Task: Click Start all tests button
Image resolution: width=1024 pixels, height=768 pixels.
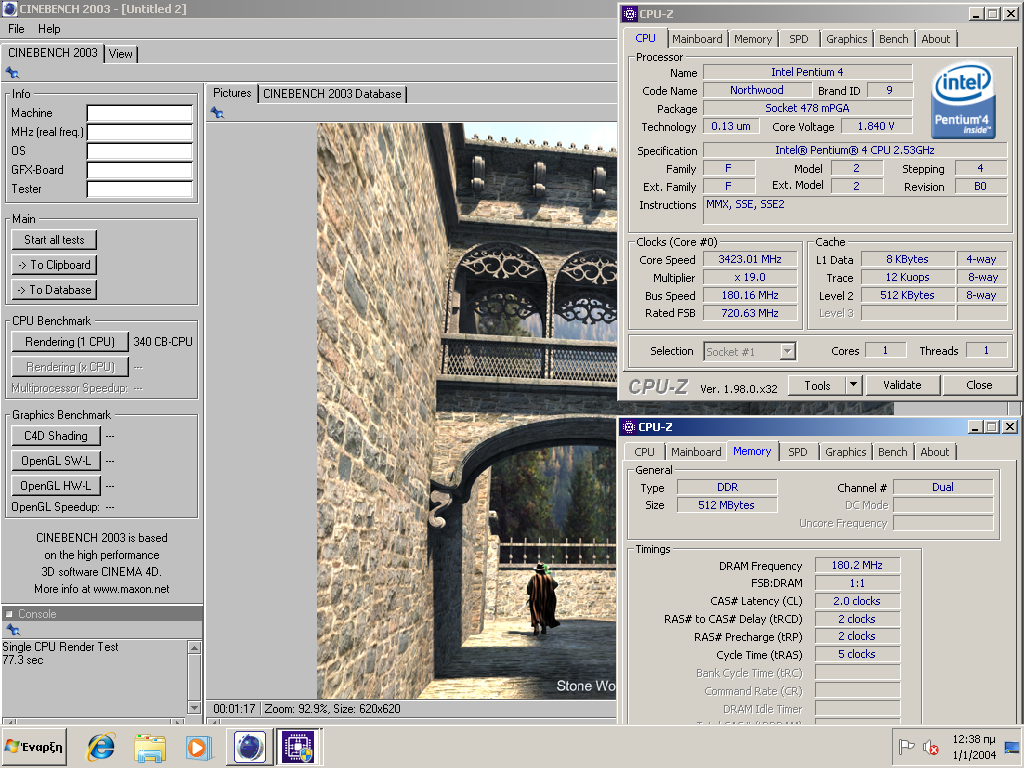Action: (54, 240)
